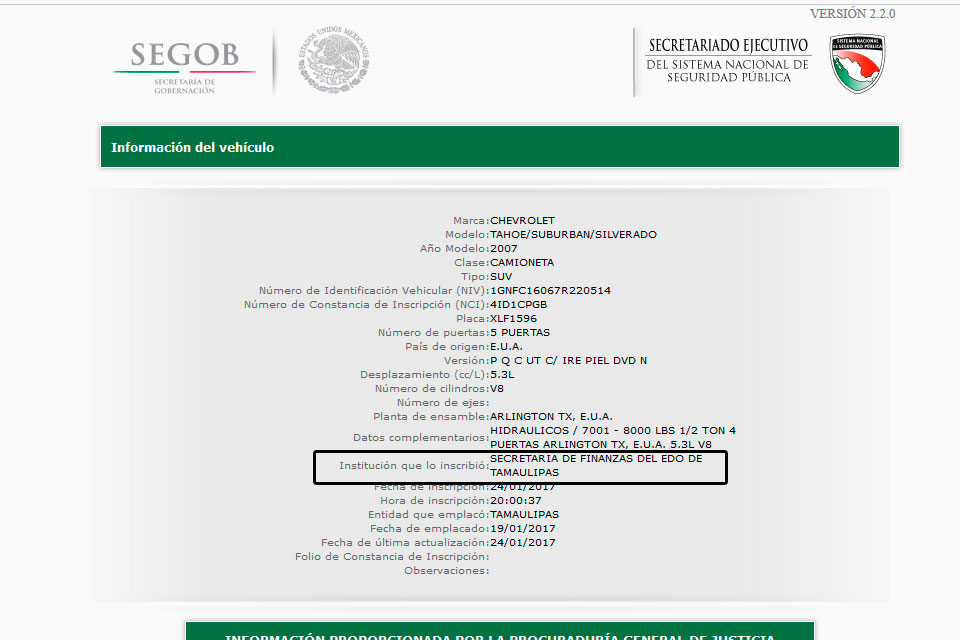Click the NCI value 4ID1CPGB
960x640 pixels.
click(x=518, y=305)
